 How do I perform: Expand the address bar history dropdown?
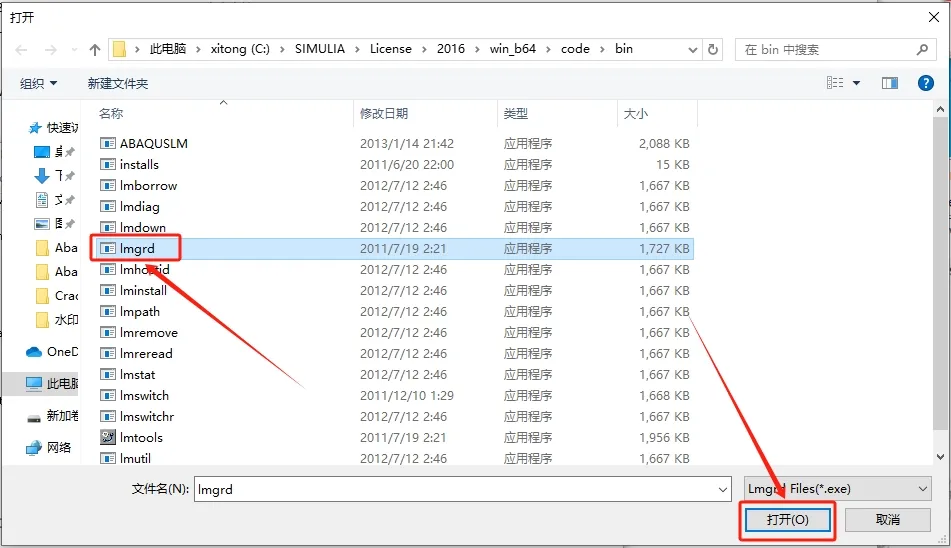pyautogui.click(x=693, y=50)
